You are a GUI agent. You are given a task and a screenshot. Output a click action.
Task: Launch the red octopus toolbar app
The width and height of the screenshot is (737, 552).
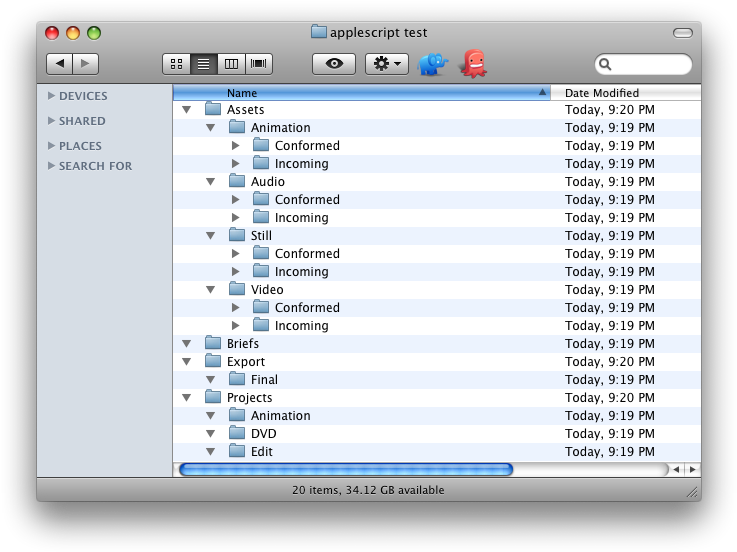474,64
